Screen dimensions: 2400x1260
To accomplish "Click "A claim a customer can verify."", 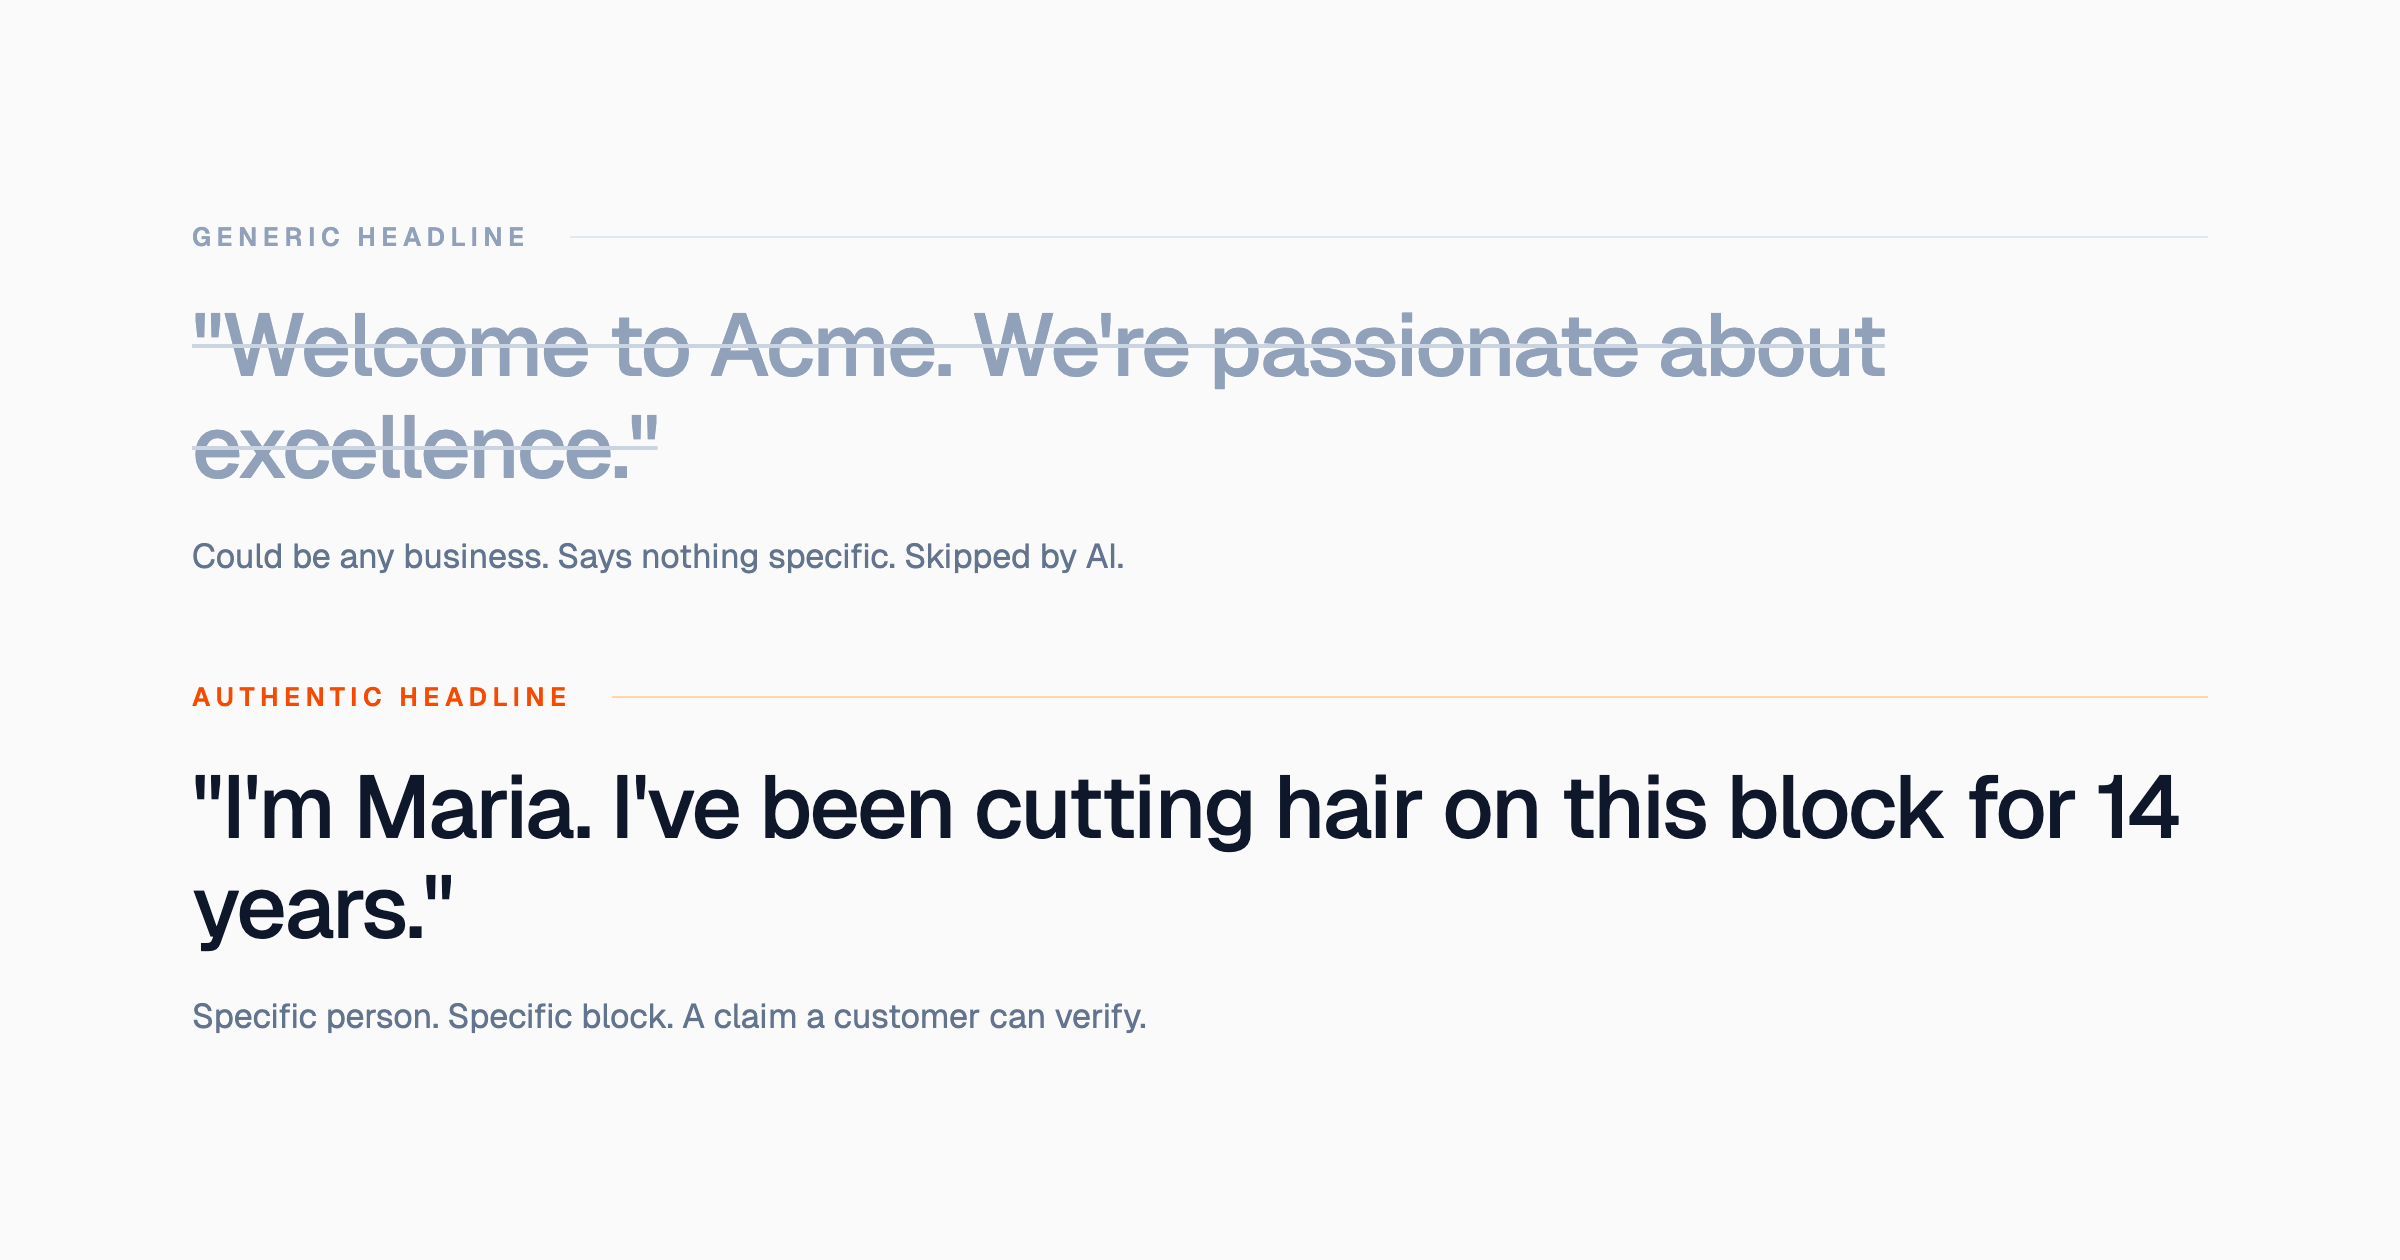I will click(x=914, y=1016).
